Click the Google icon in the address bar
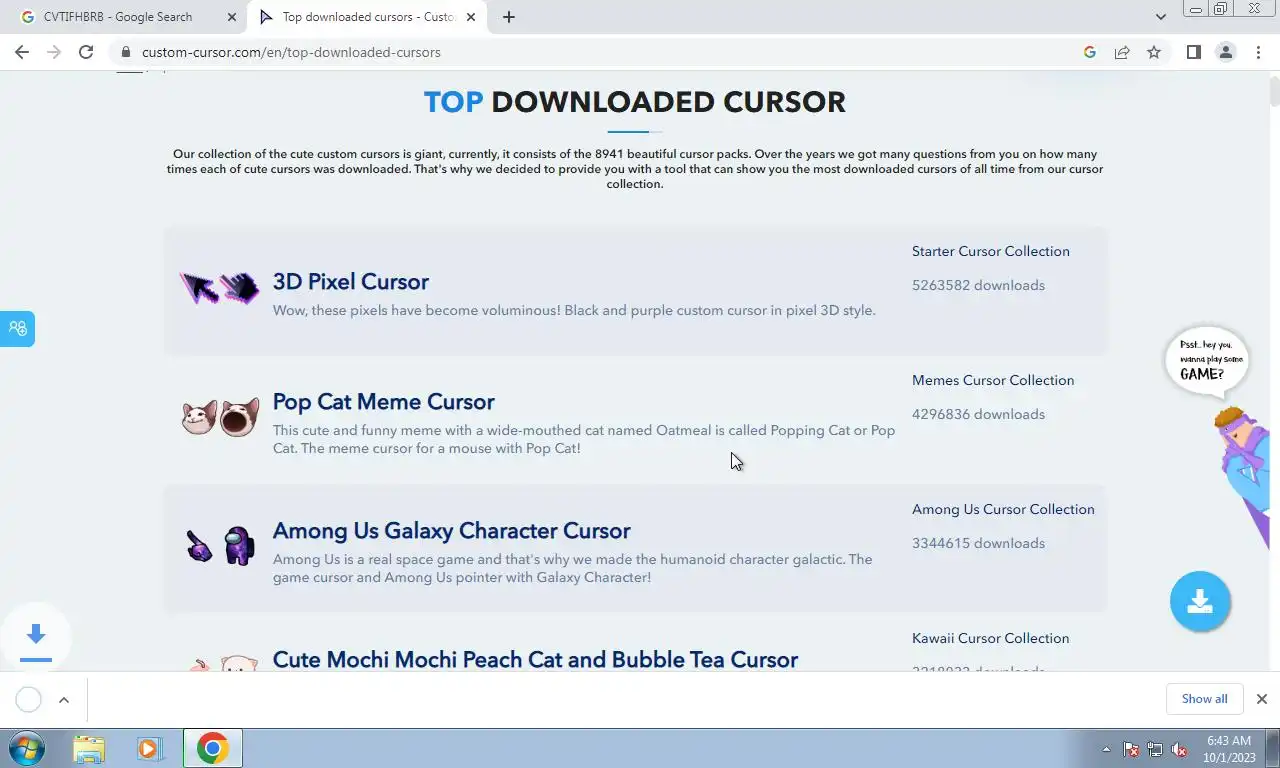The height and width of the screenshot is (768, 1280). (1090, 52)
